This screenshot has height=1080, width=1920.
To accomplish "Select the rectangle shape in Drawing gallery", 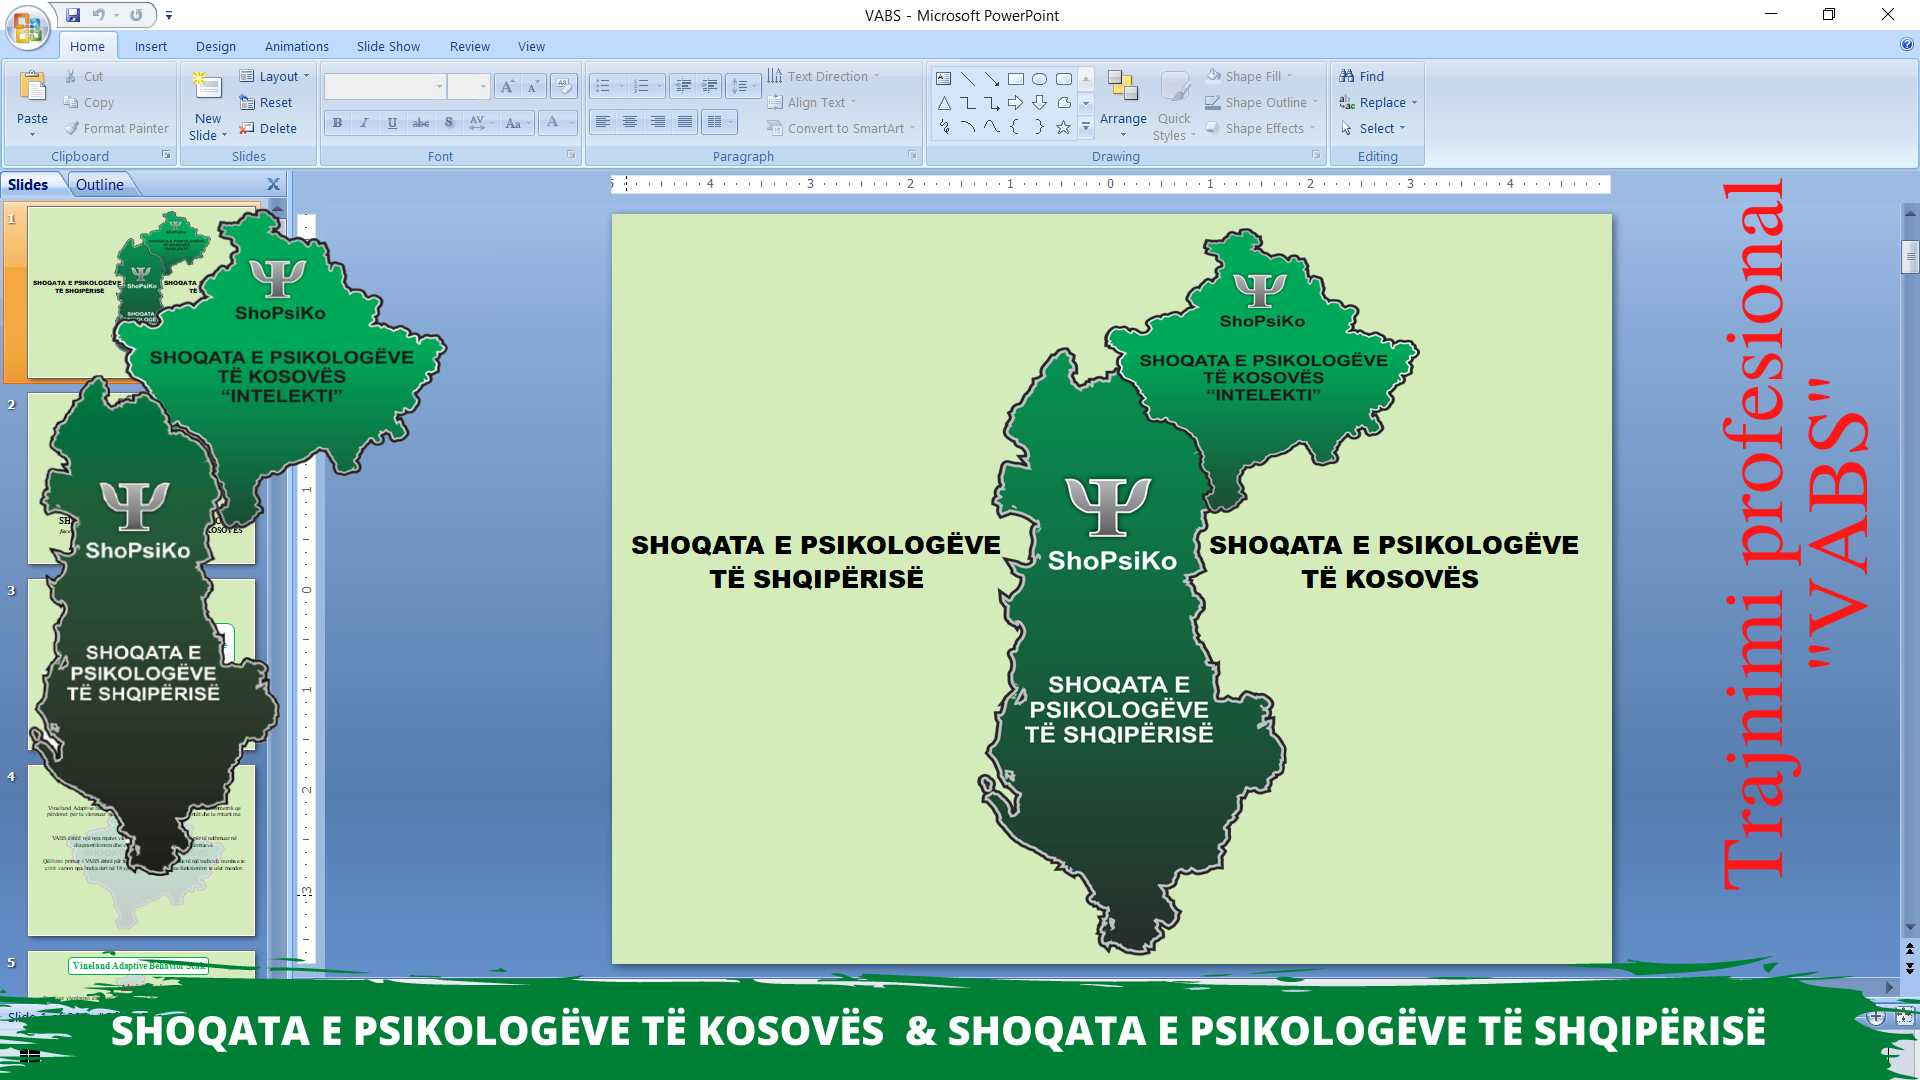I will (1015, 79).
